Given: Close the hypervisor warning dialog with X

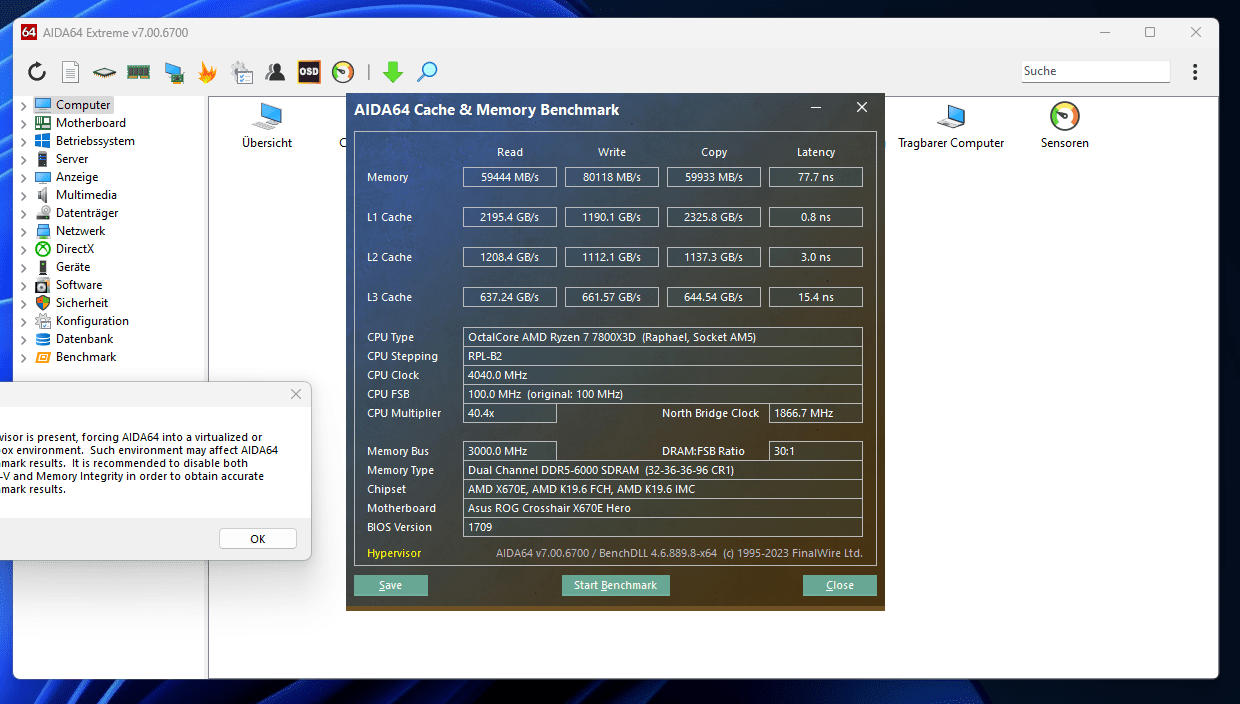Looking at the screenshot, I should click(296, 394).
